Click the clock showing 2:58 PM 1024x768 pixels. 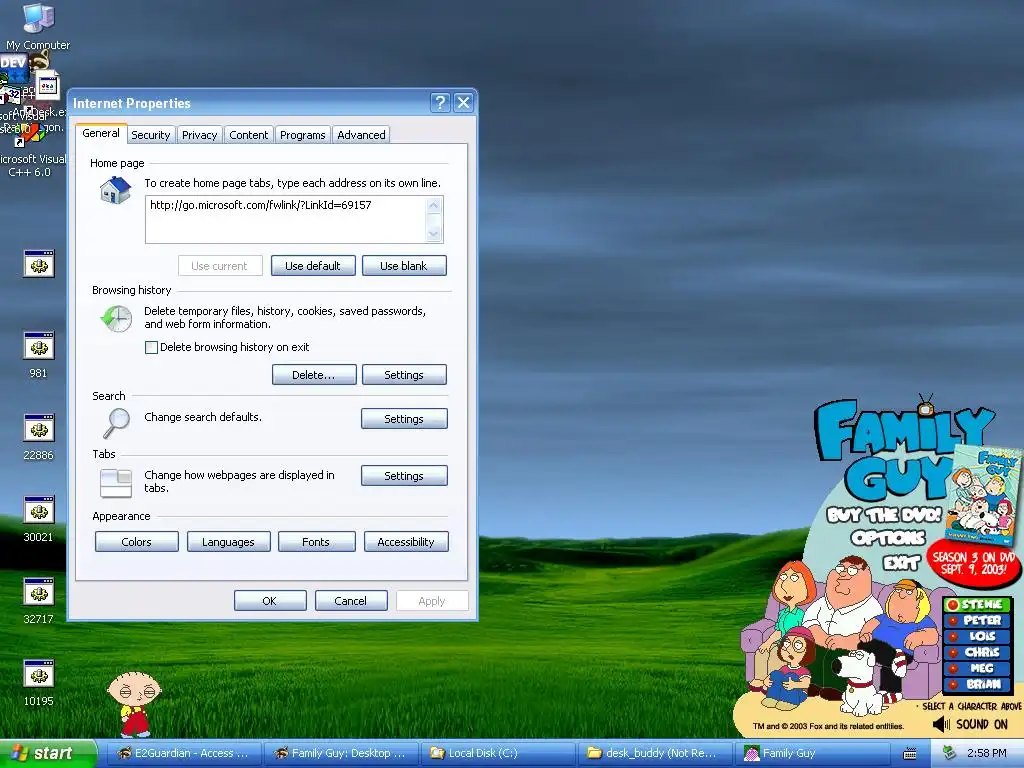pyautogui.click(x=986, y=753)
